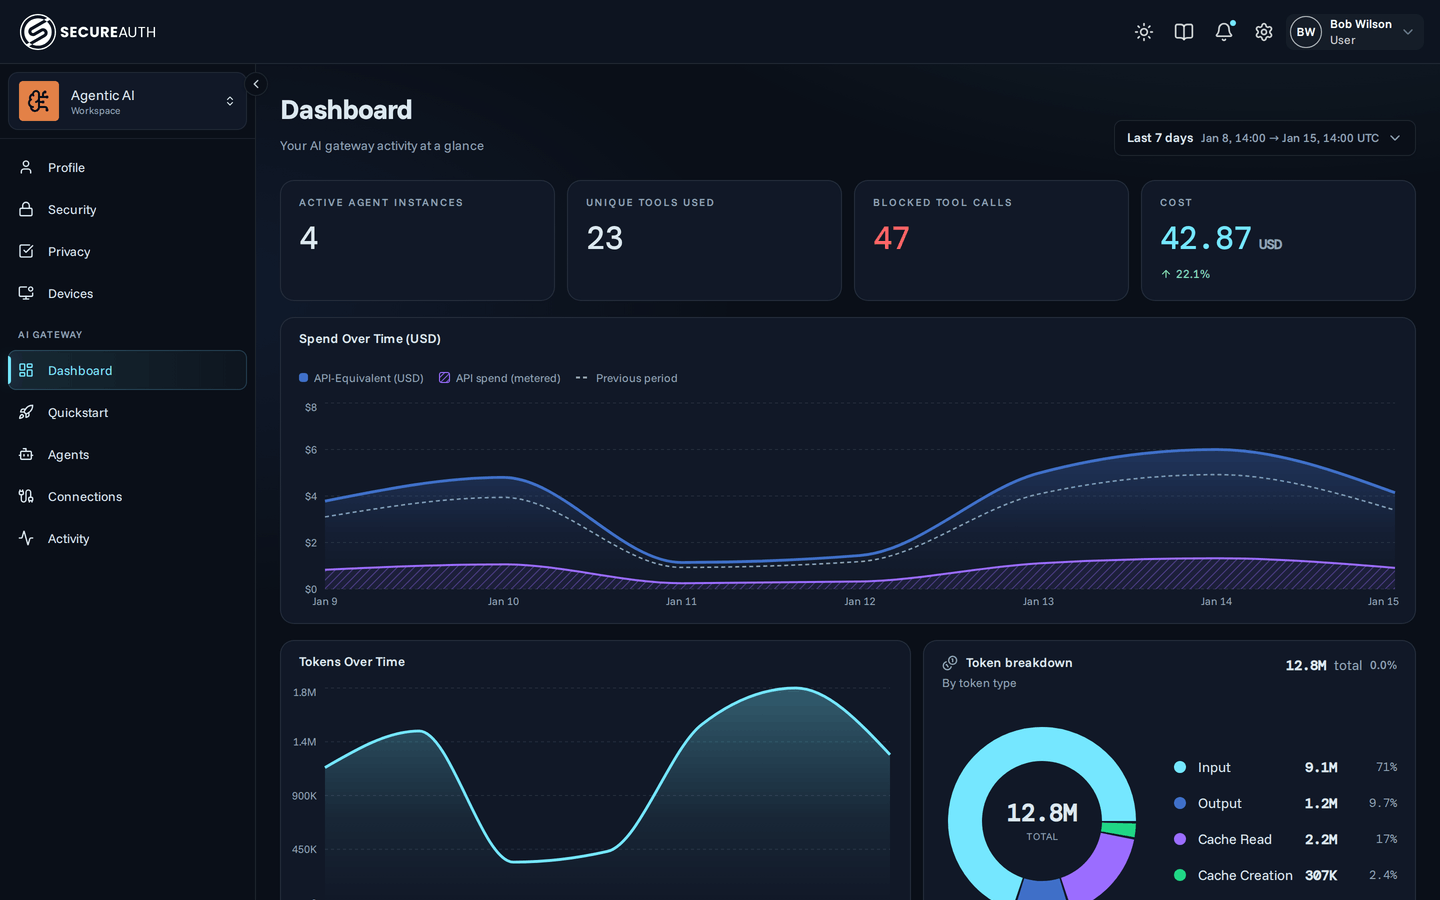Click the Agents robot icon

click(26, 454)
